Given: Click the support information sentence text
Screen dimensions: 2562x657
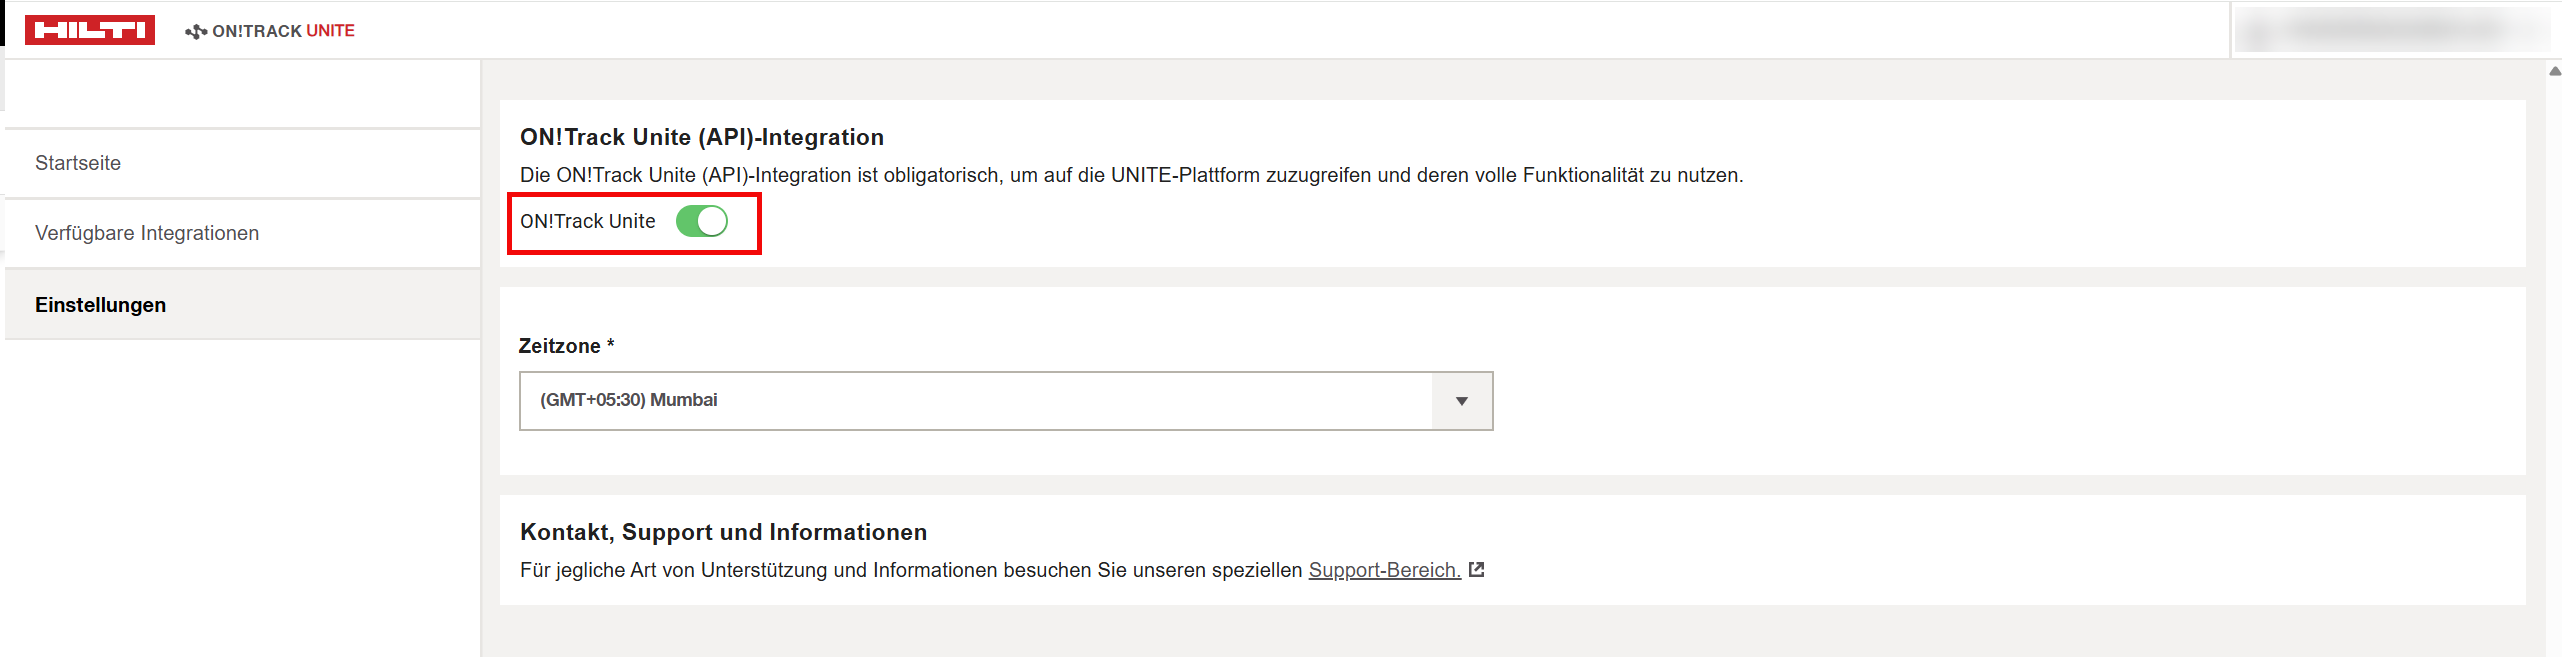Looking at the screenshot, I should point(910,570).
